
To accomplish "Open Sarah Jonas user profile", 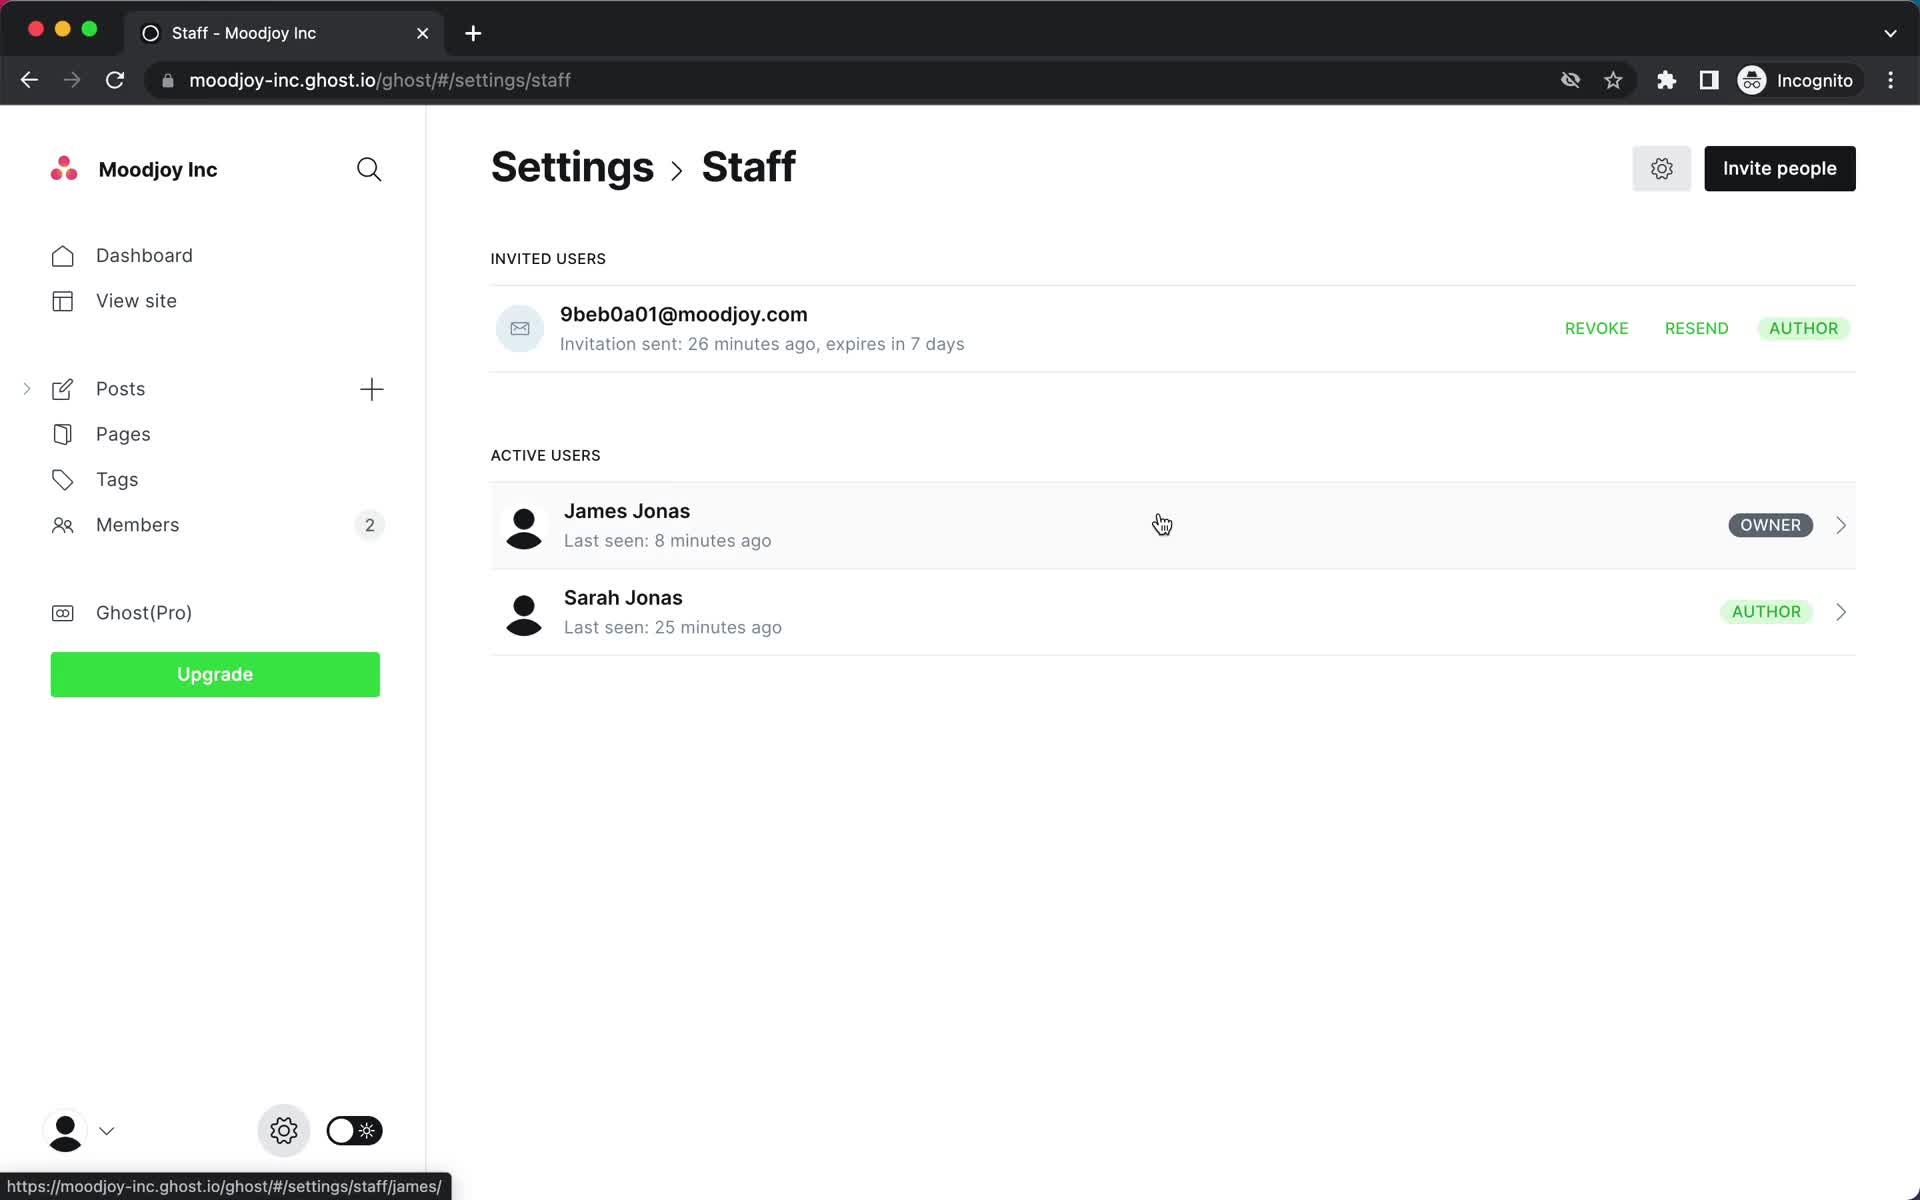I will pyautogui.click(x=1172, y=613).
